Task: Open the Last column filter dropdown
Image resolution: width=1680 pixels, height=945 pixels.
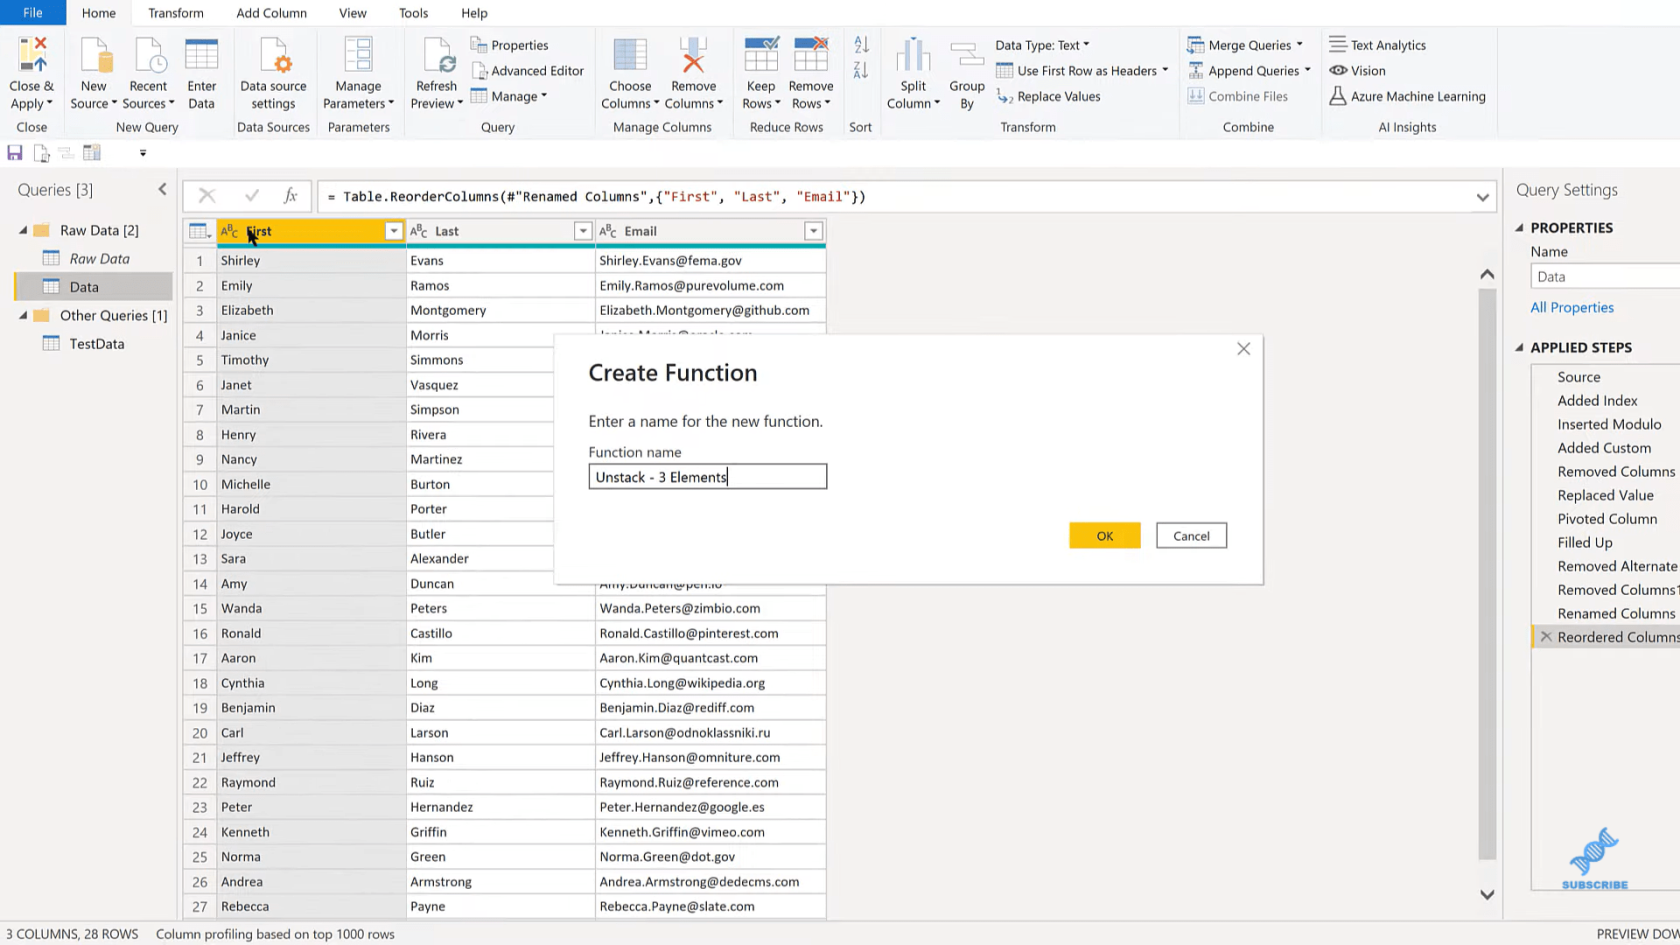Action: coord(583,231)
